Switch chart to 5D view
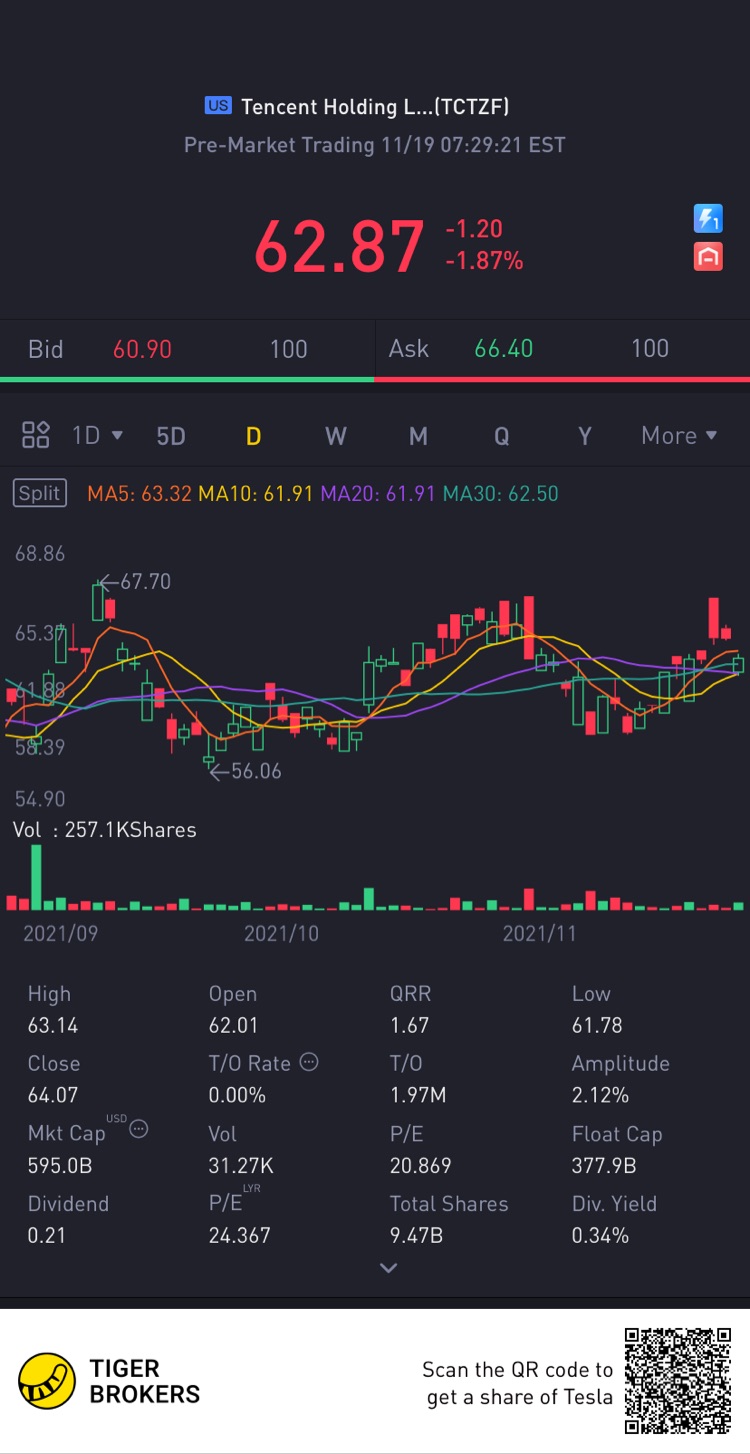This screenshot has width=750, height=1454. (x=171, y=436)
